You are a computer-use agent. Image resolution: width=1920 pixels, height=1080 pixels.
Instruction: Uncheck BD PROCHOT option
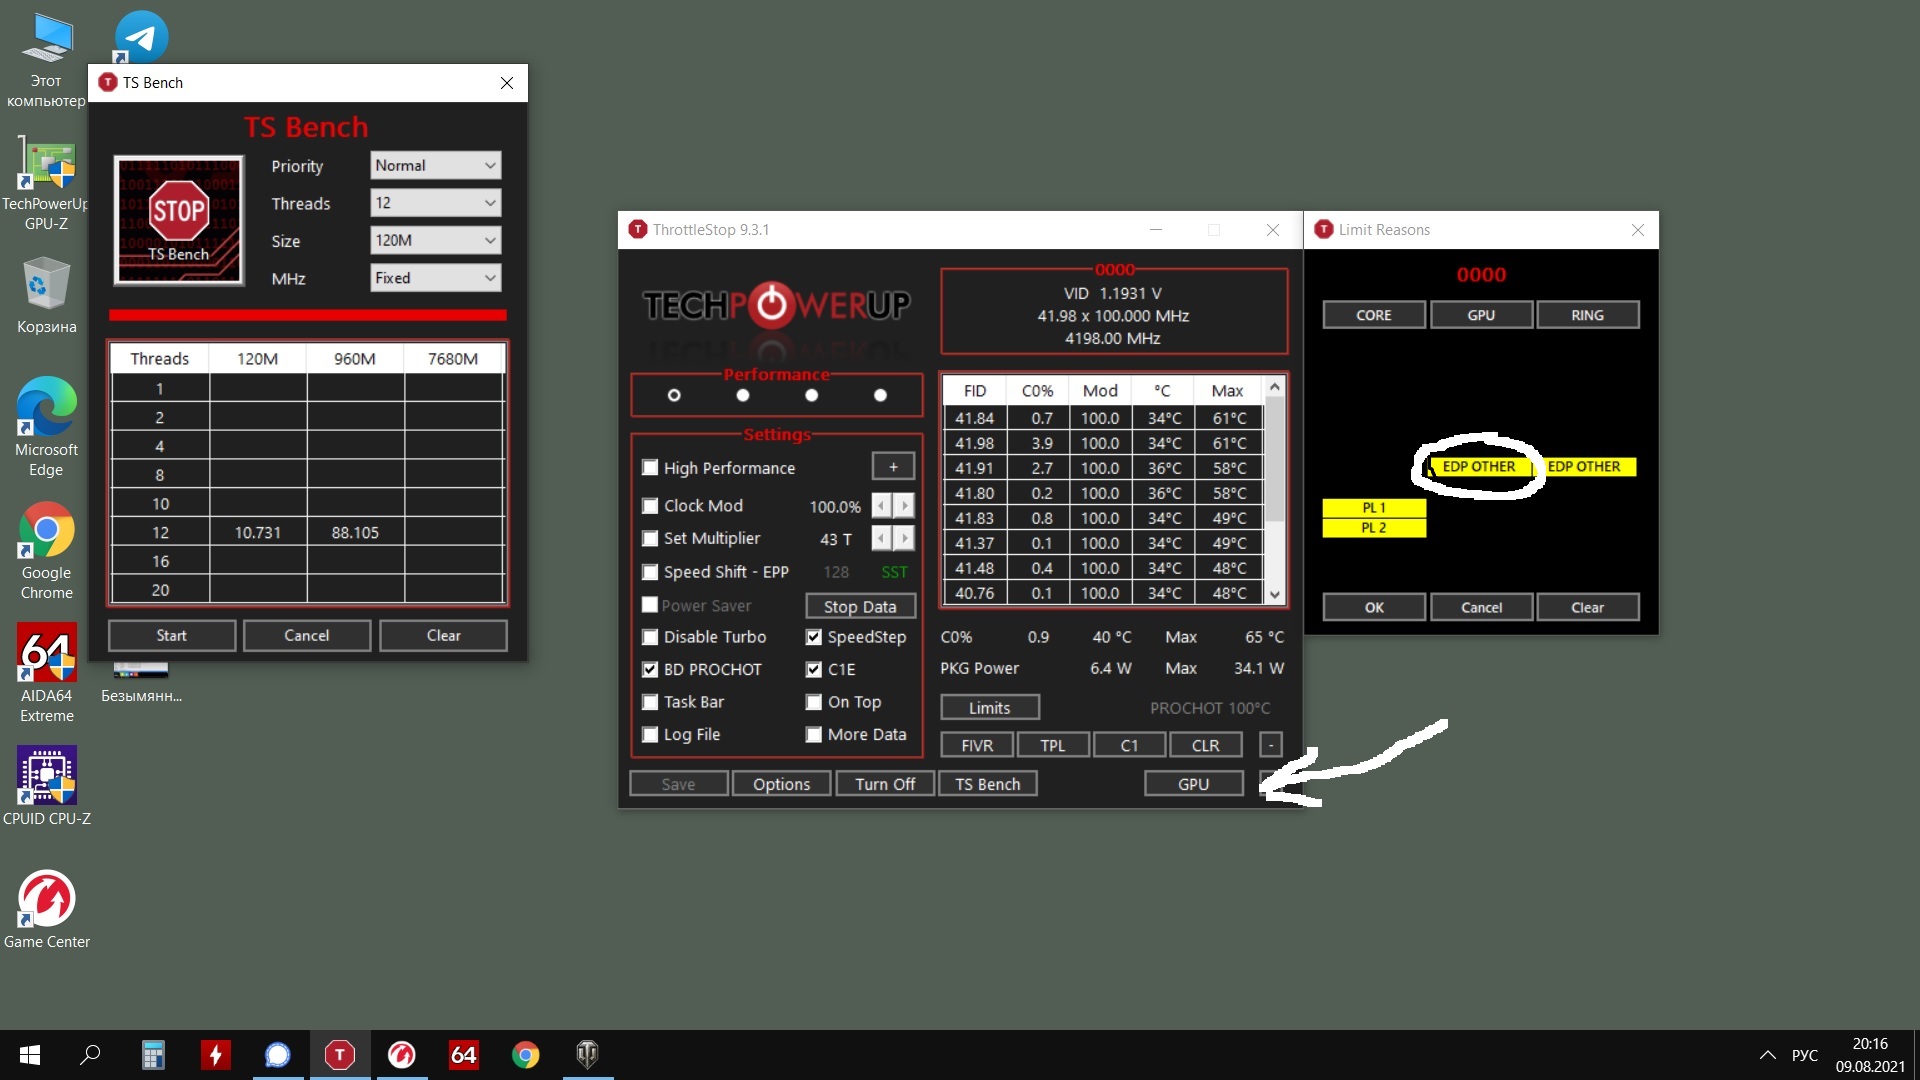point(650,669)
